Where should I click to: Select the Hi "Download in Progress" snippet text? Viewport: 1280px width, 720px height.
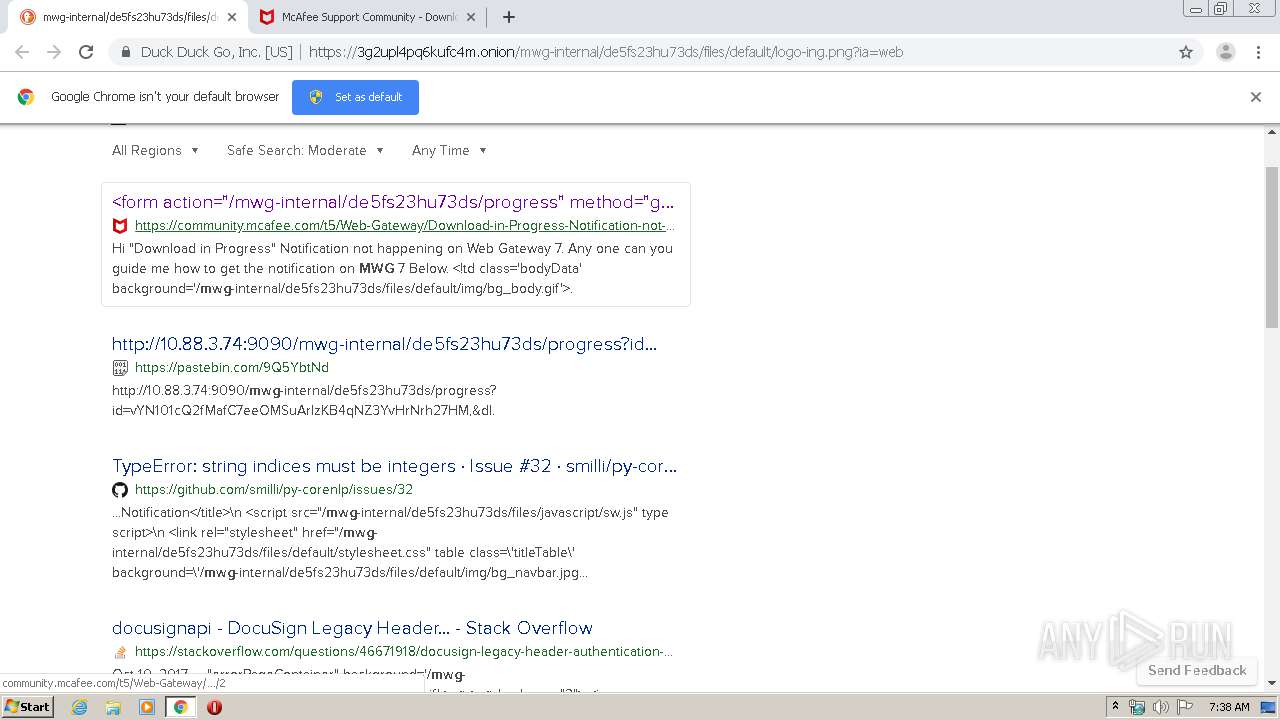pyautogui.click(x=392, y=268)
